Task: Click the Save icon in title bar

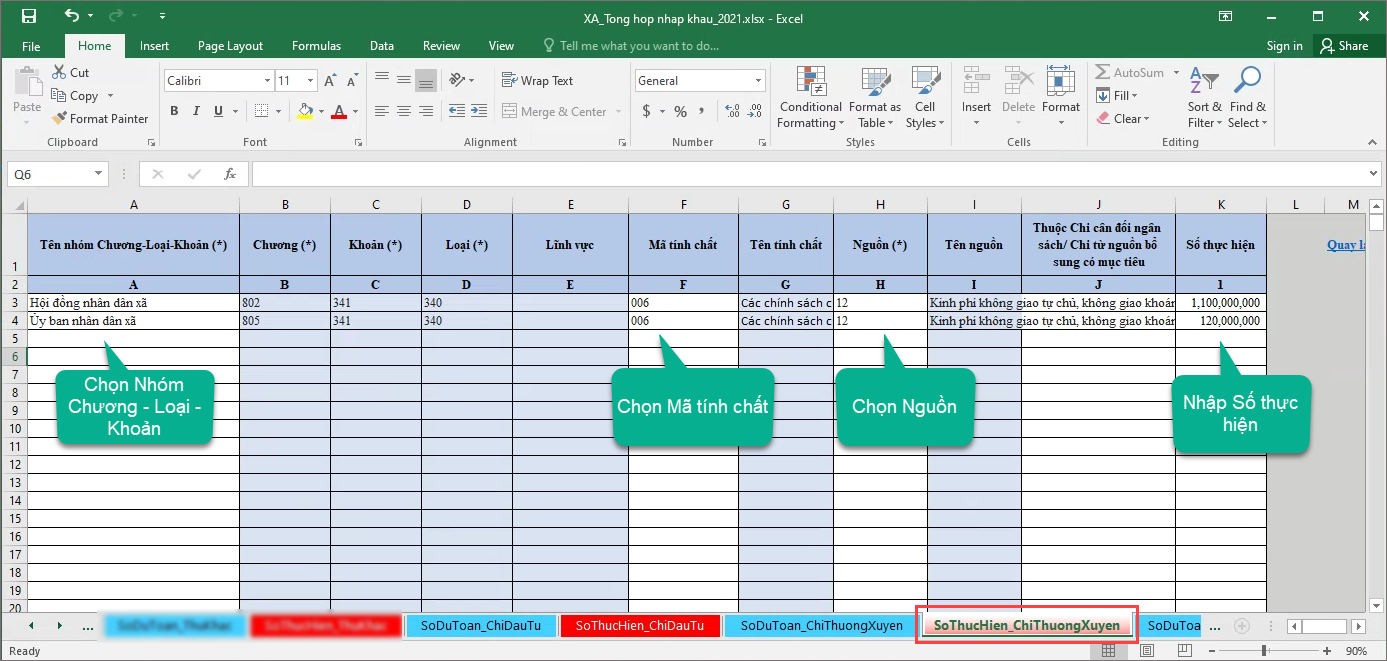Action: point(28,17)
